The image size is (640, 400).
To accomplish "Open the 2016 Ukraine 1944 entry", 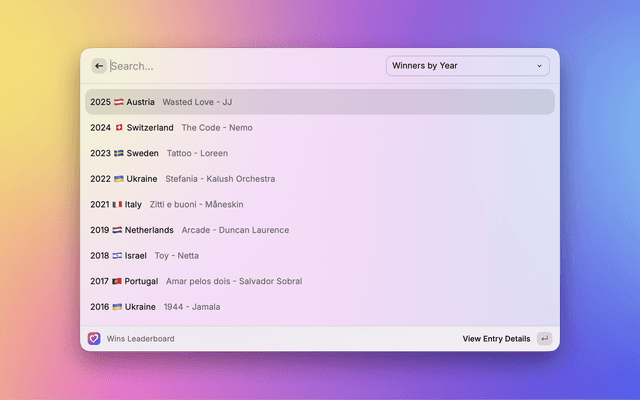I will coord(319,307).
